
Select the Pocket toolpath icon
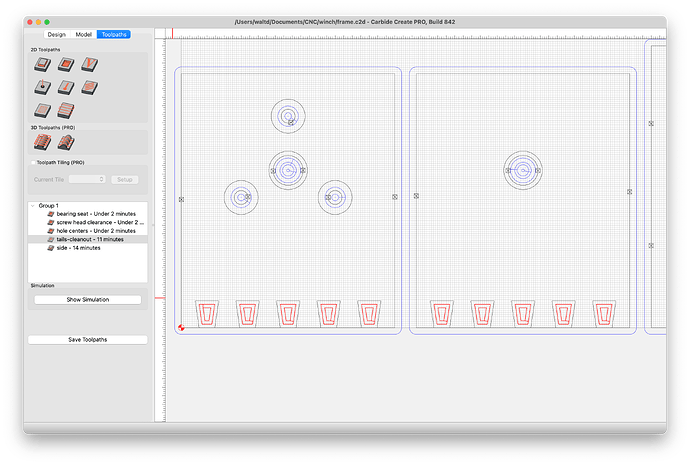click(66, 65)
